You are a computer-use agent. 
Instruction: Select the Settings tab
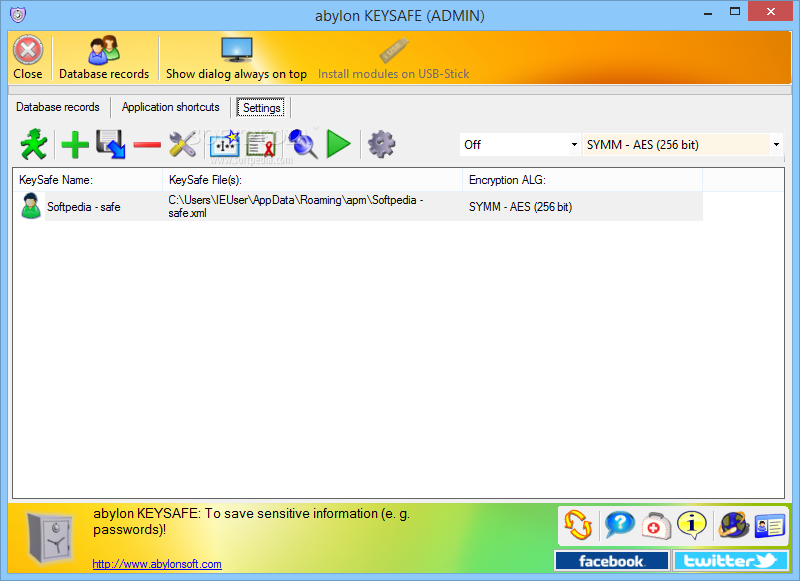pyautogui.click(x=261, y=108)
